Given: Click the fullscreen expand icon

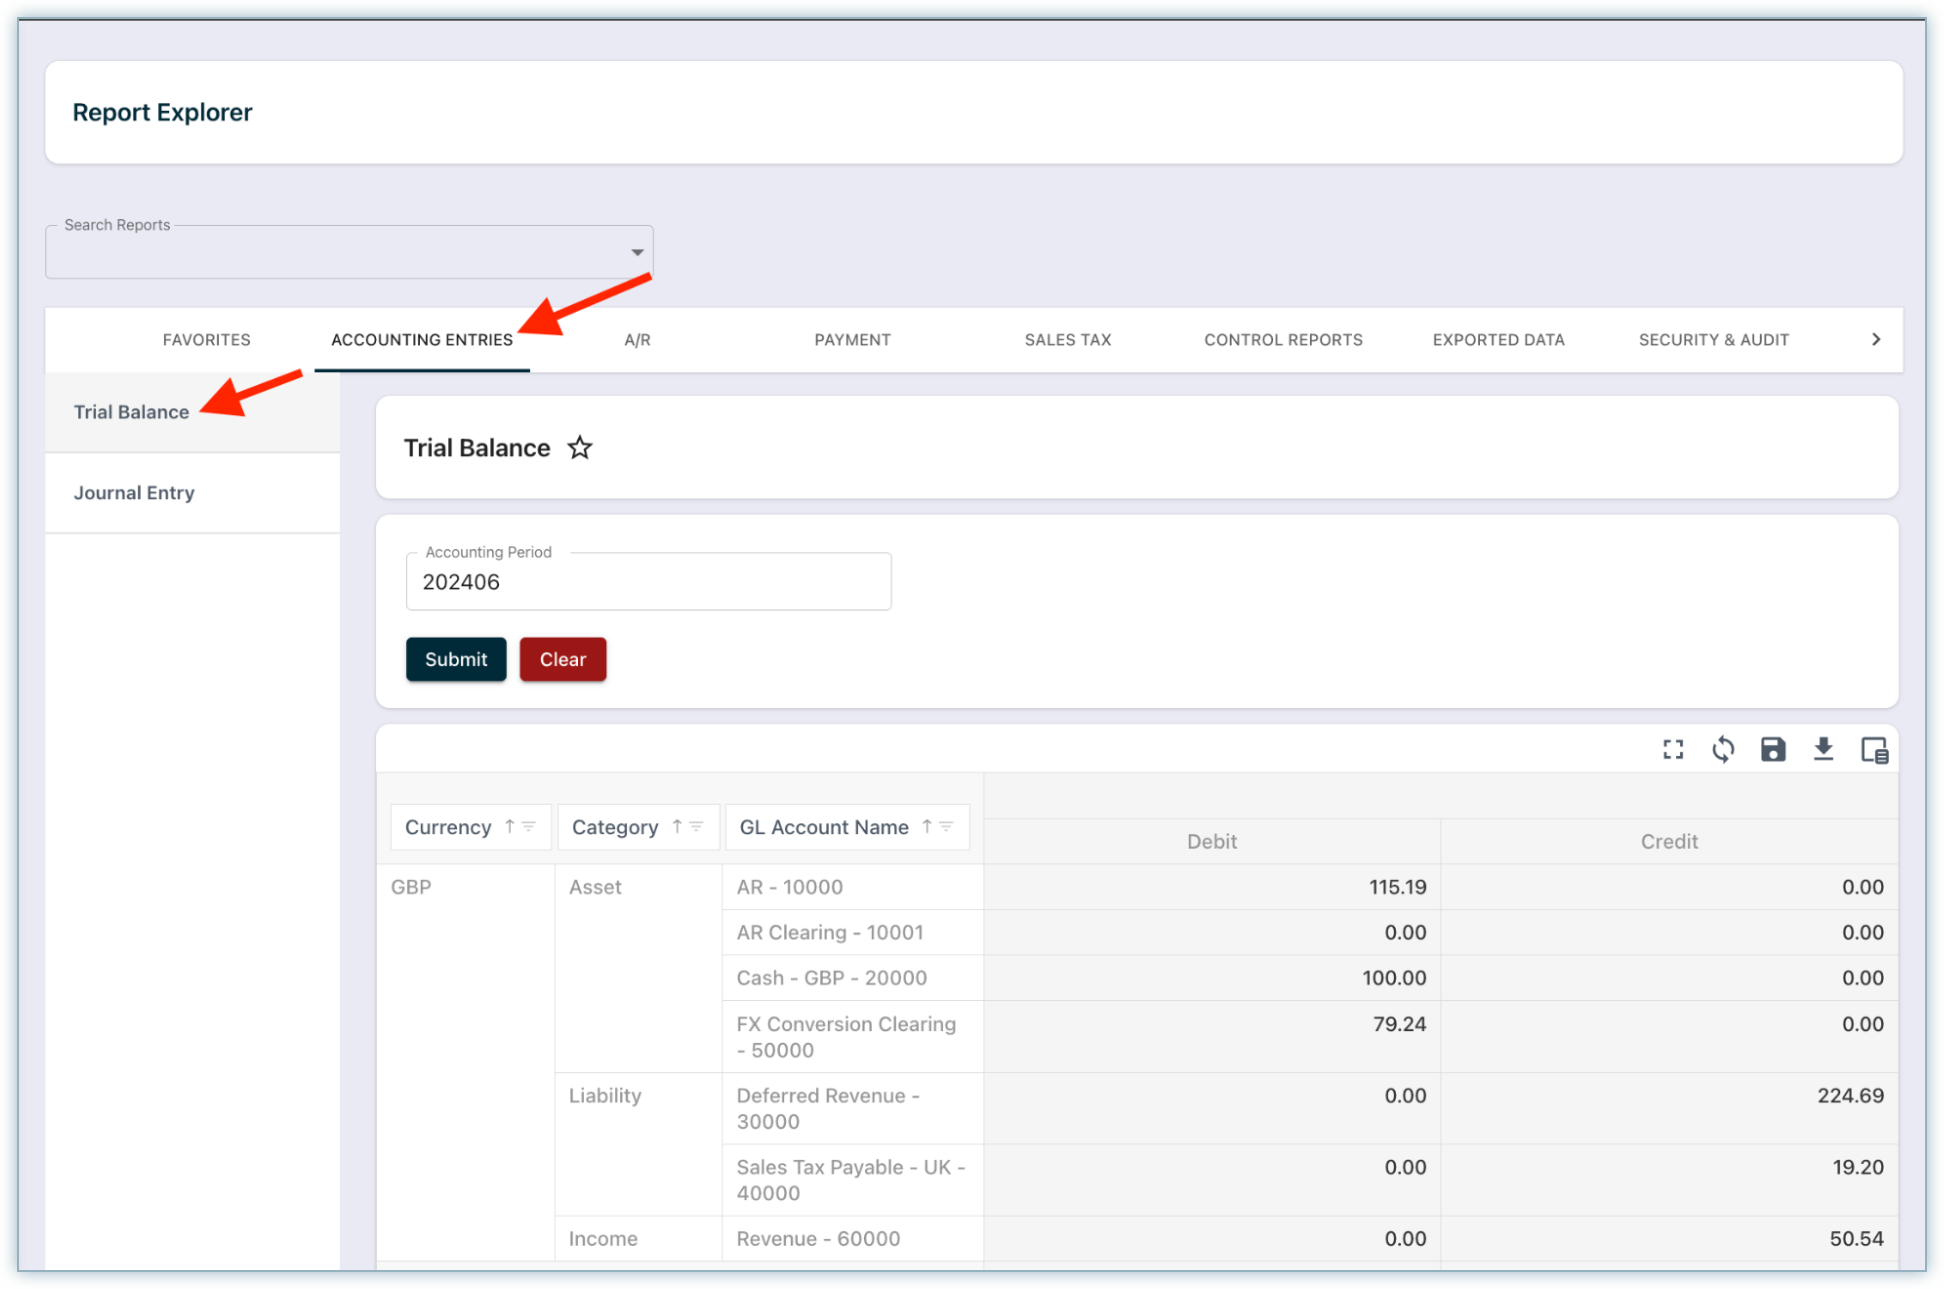Looking at the screenshot, I should coord(1673,749).
